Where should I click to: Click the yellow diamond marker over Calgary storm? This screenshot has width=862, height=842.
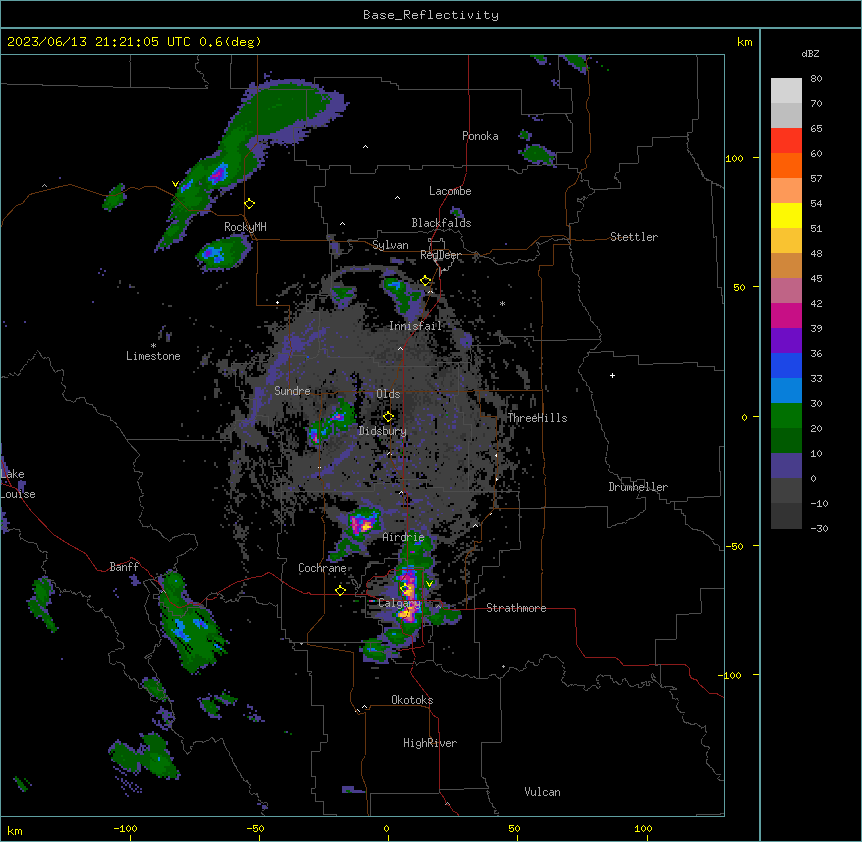(x=405, y=589)
